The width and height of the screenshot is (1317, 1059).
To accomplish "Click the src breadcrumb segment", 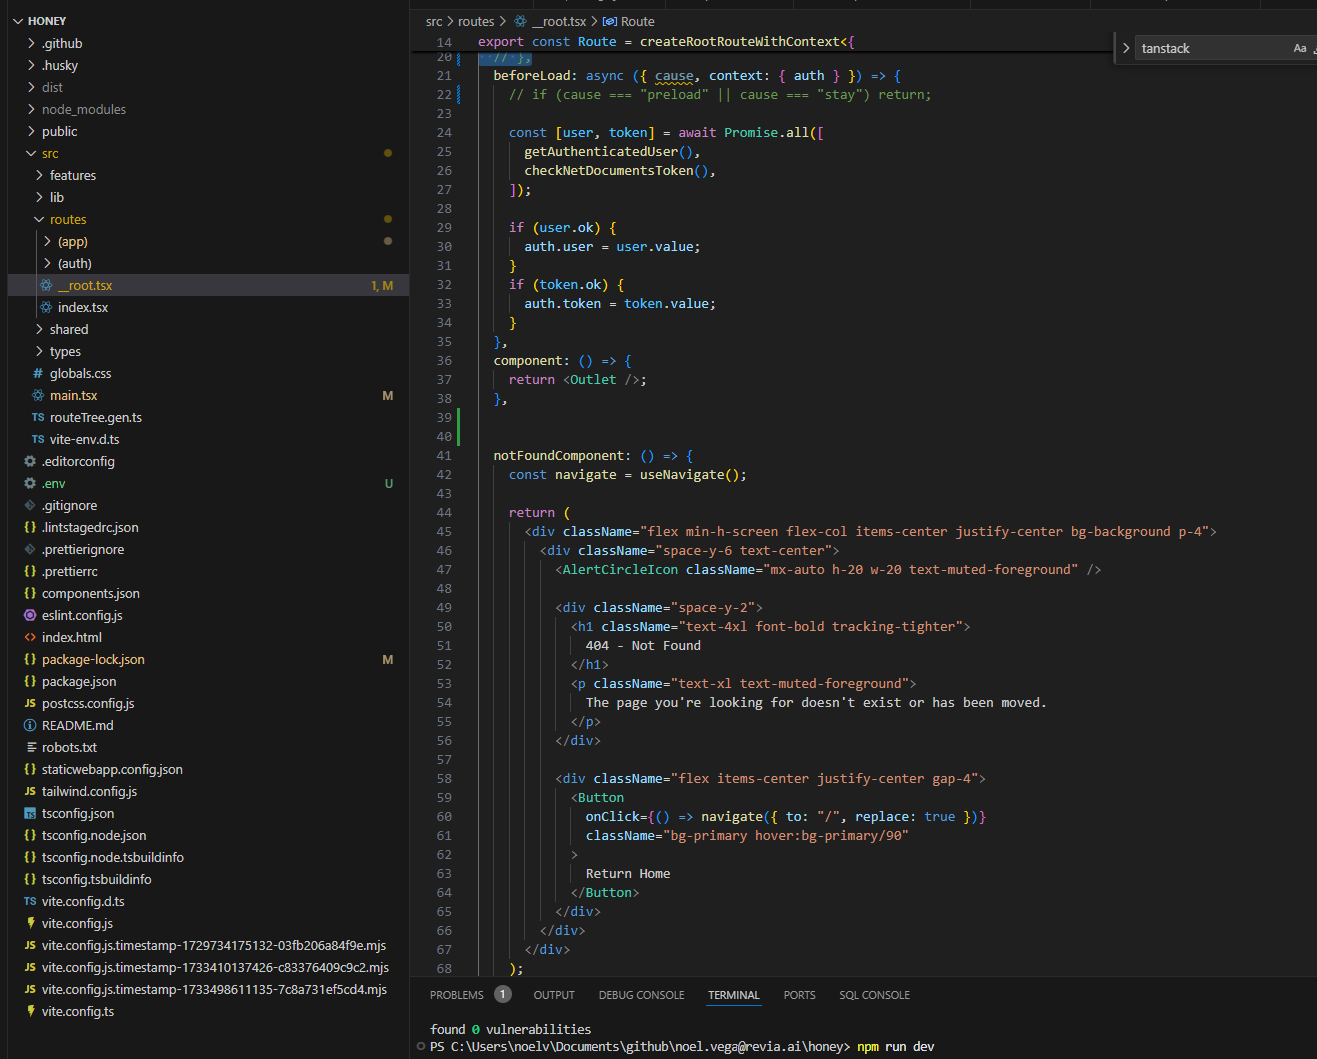I will click(434, 21).
